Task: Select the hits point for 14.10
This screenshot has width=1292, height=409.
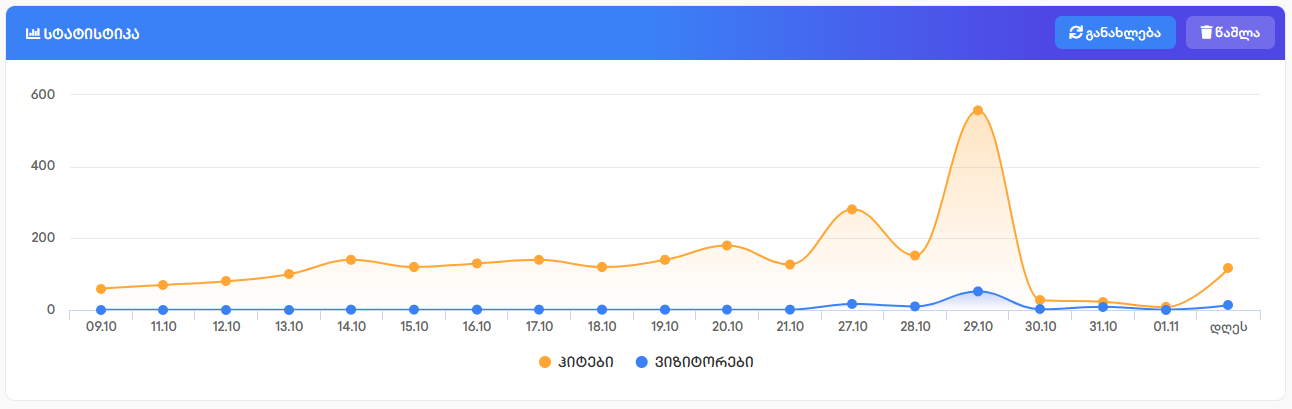Action: (x=351, y=260)
